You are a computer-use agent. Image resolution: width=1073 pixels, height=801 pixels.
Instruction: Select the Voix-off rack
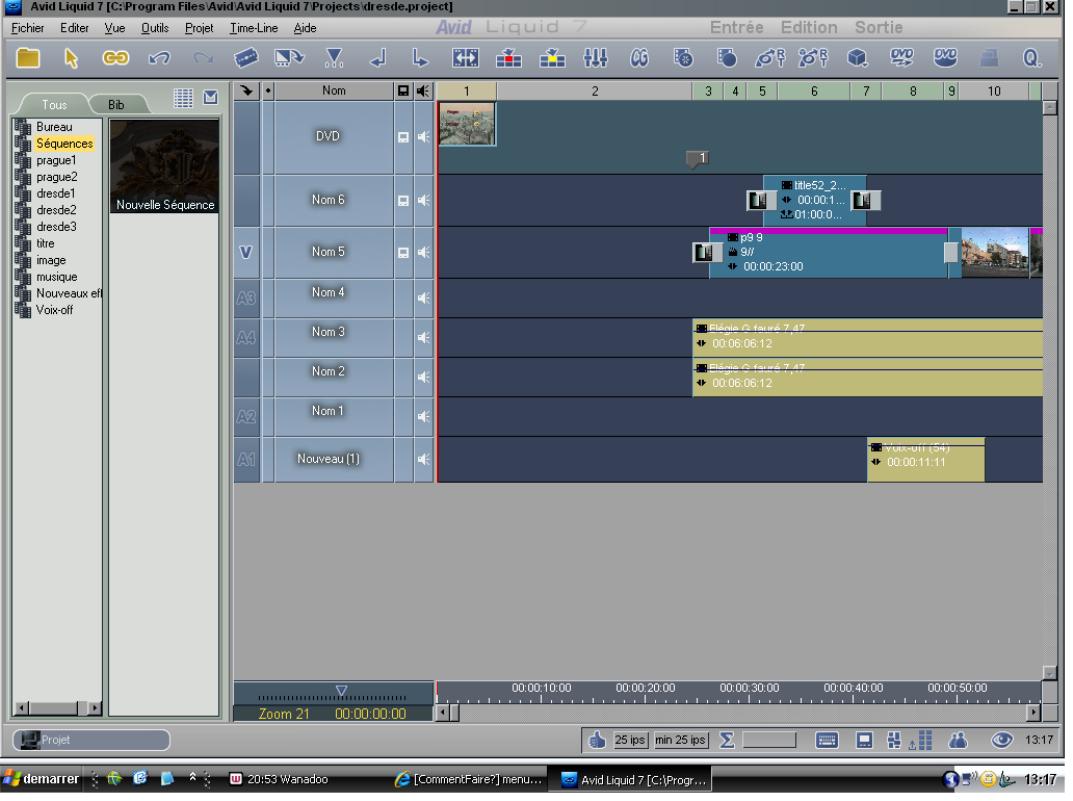point(54,310)
